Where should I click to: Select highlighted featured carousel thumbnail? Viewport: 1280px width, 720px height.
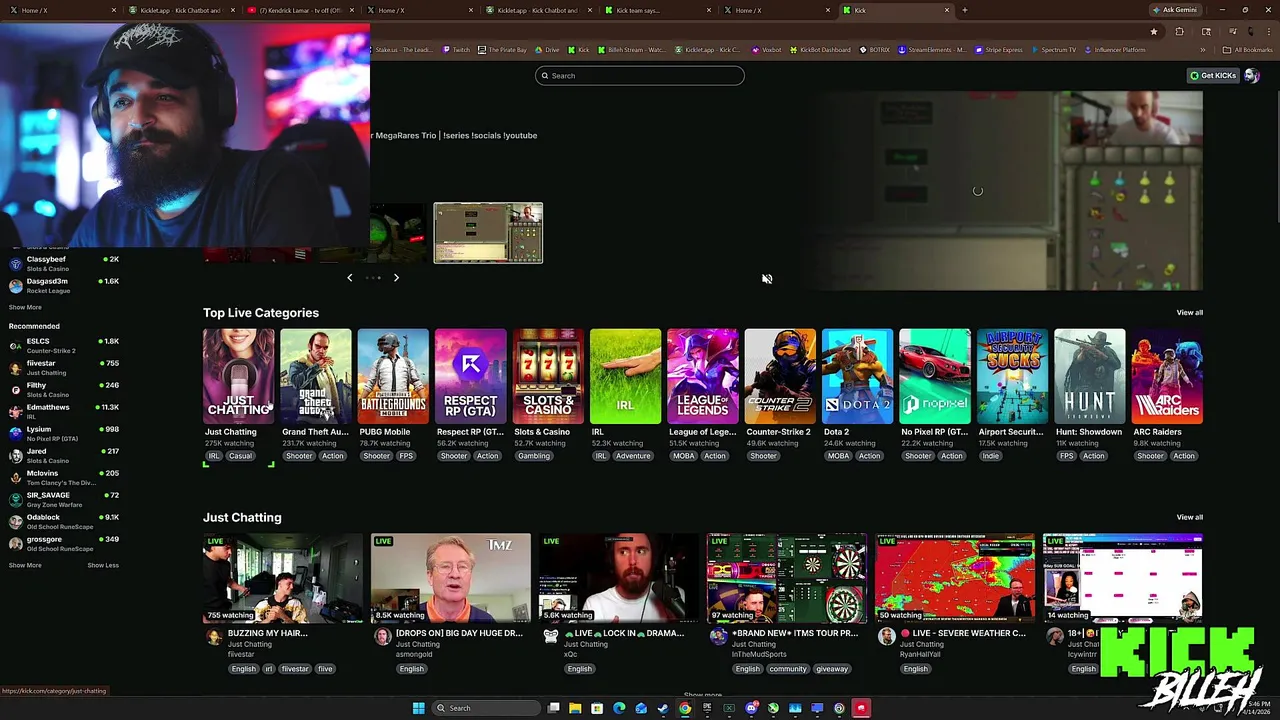point(488,233)
